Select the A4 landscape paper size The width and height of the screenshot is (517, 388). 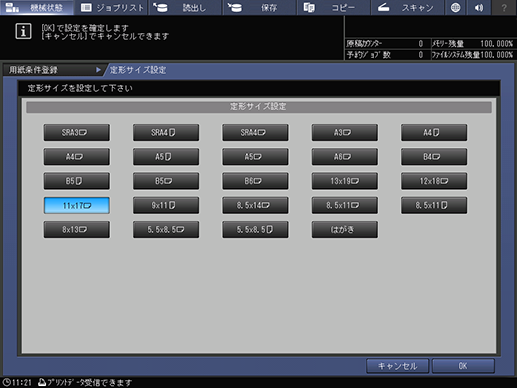77,157
